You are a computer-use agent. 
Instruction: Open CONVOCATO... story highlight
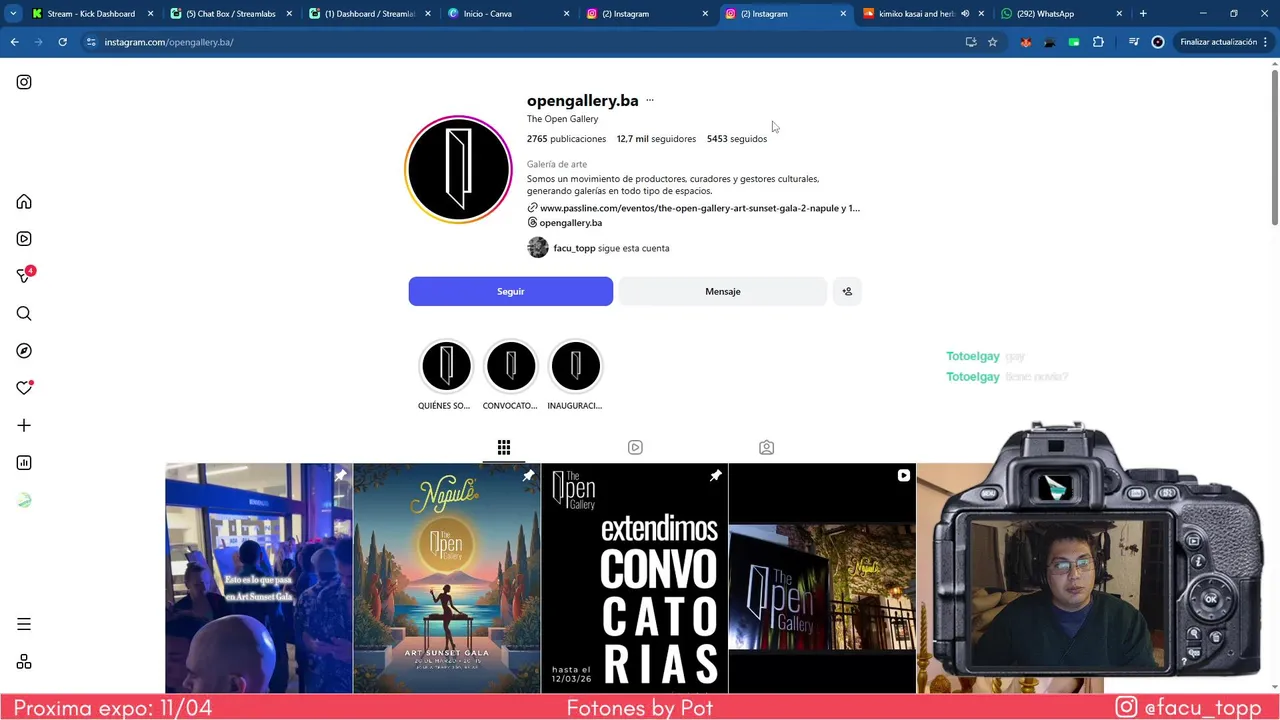coord(510,375)
